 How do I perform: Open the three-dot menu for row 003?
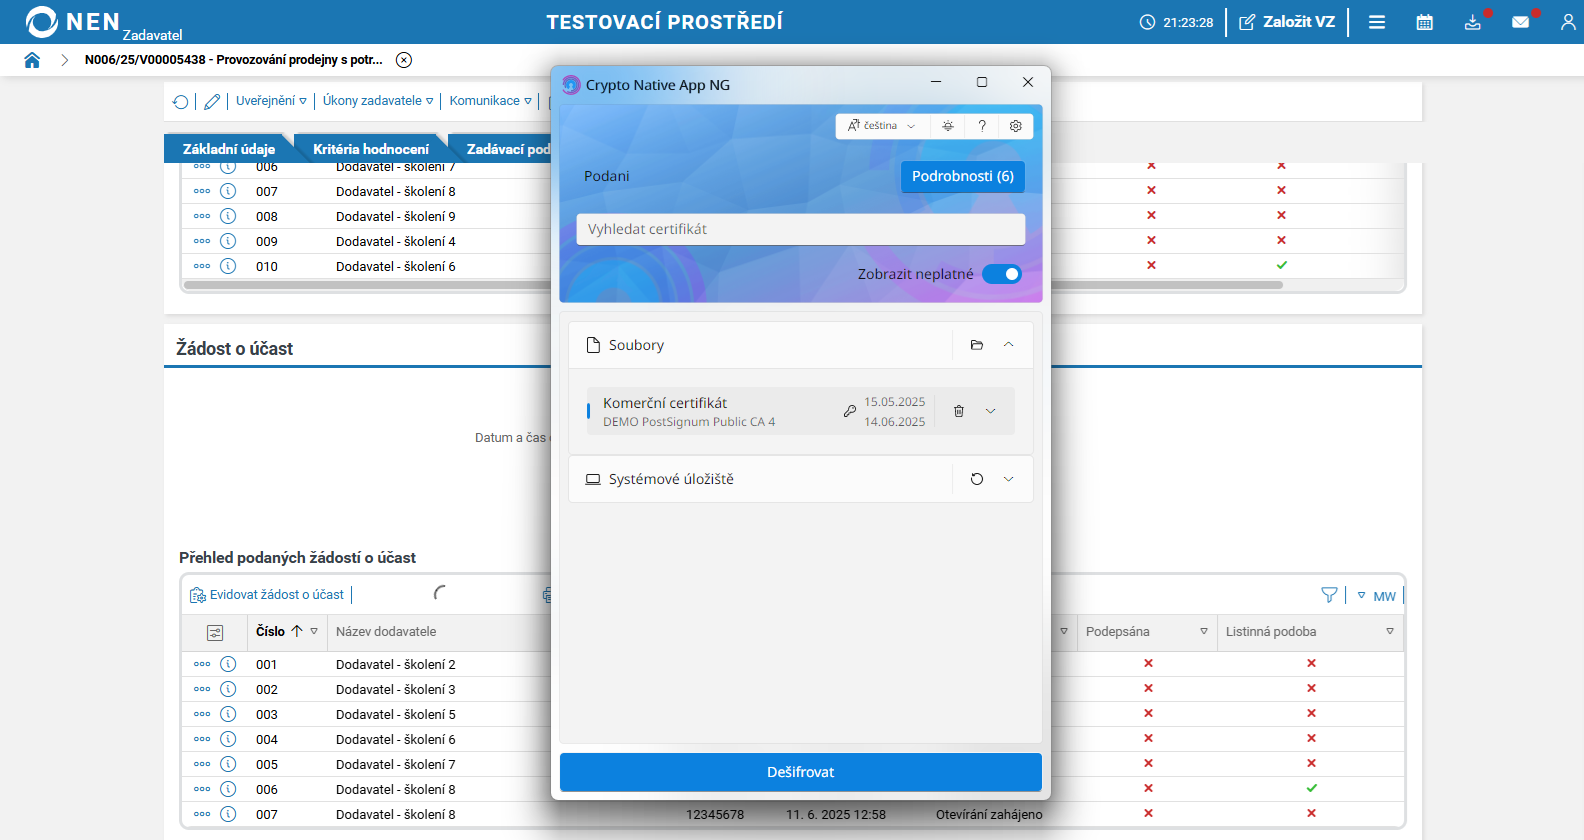pos(202,714)
